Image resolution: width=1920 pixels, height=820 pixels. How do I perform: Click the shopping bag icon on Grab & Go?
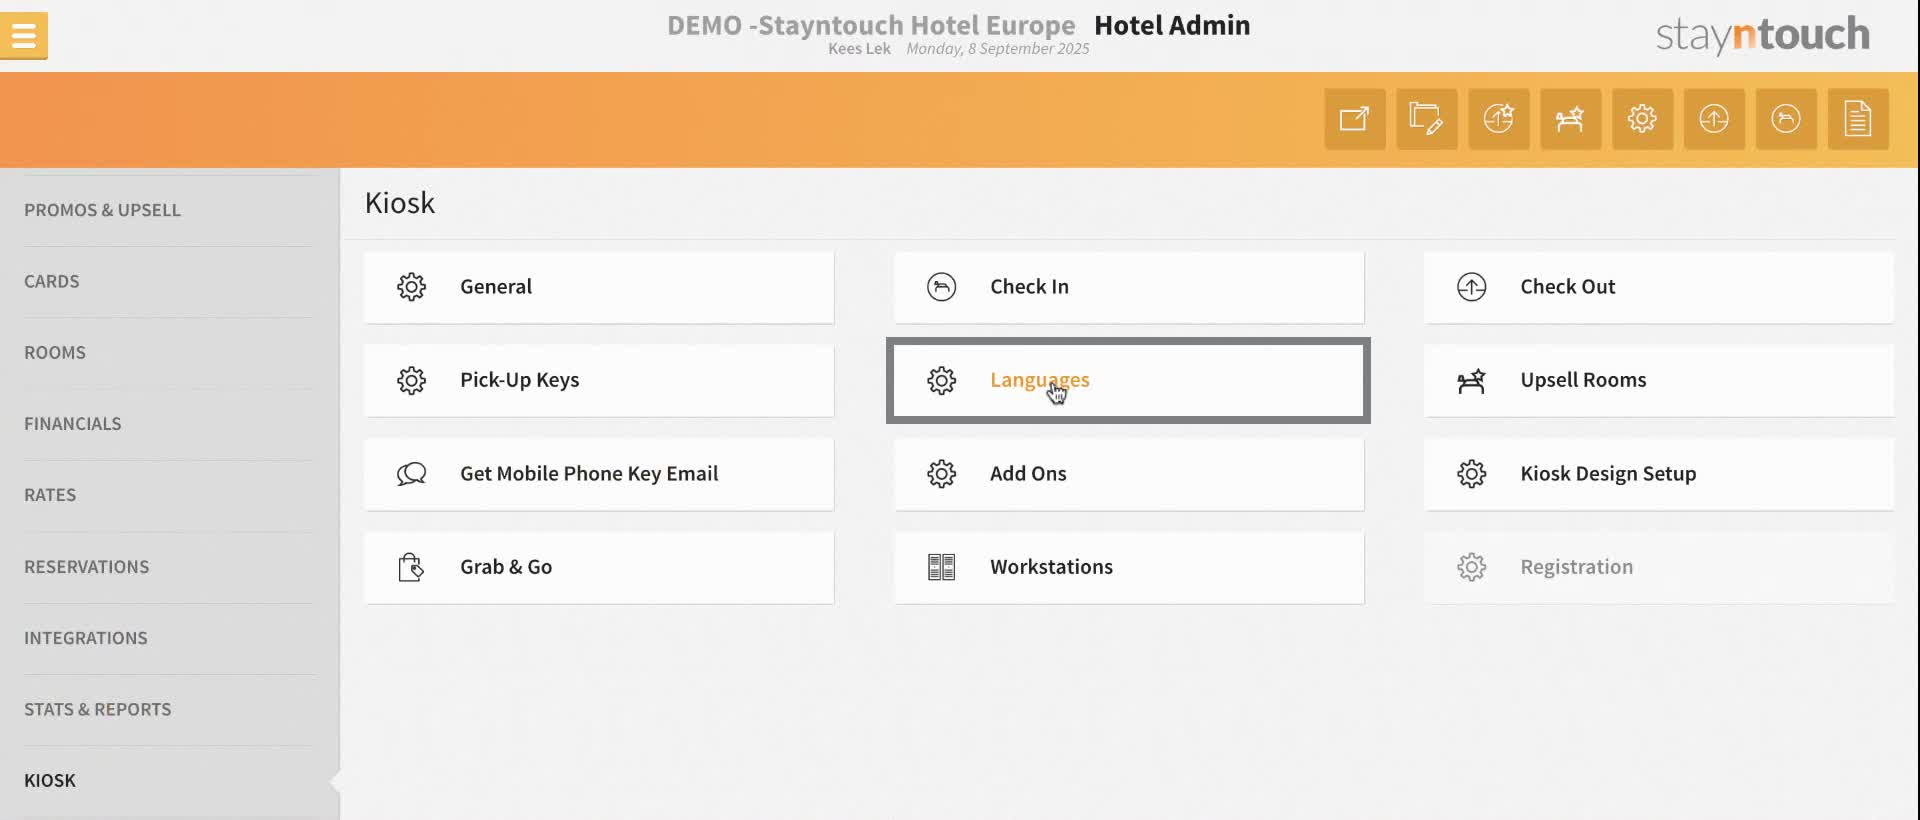(411, 567)
